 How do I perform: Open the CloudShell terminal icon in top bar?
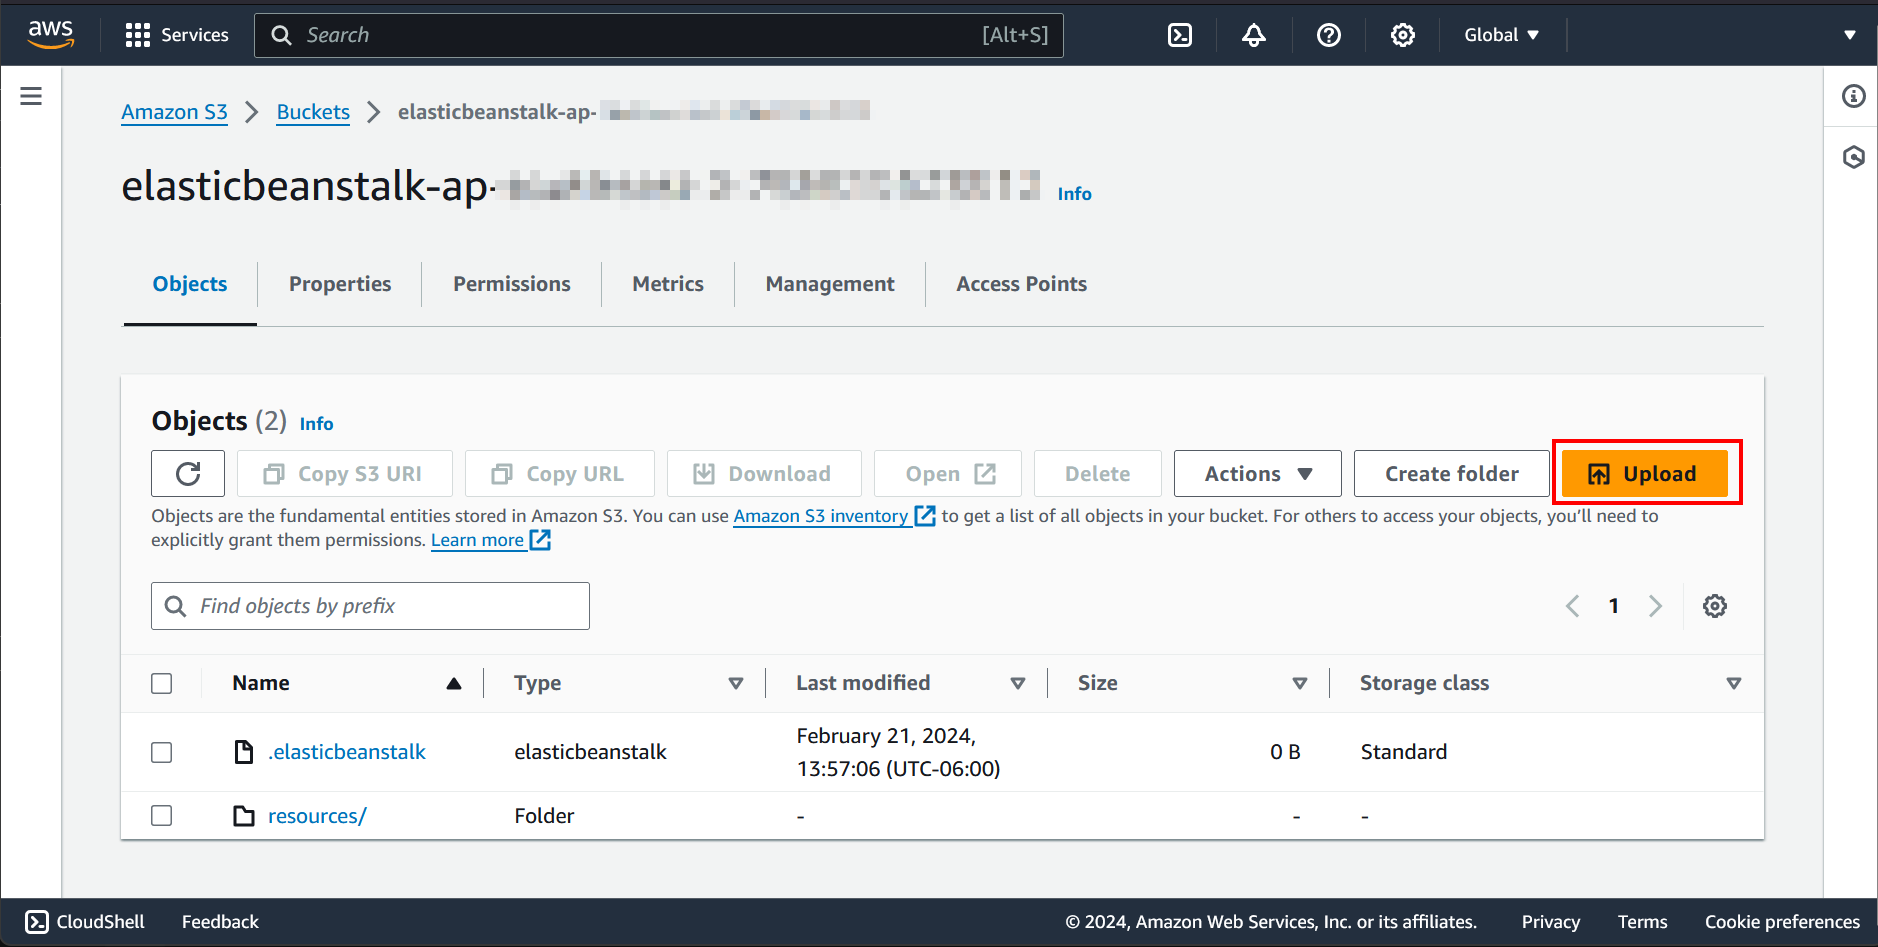point(1180,34)
